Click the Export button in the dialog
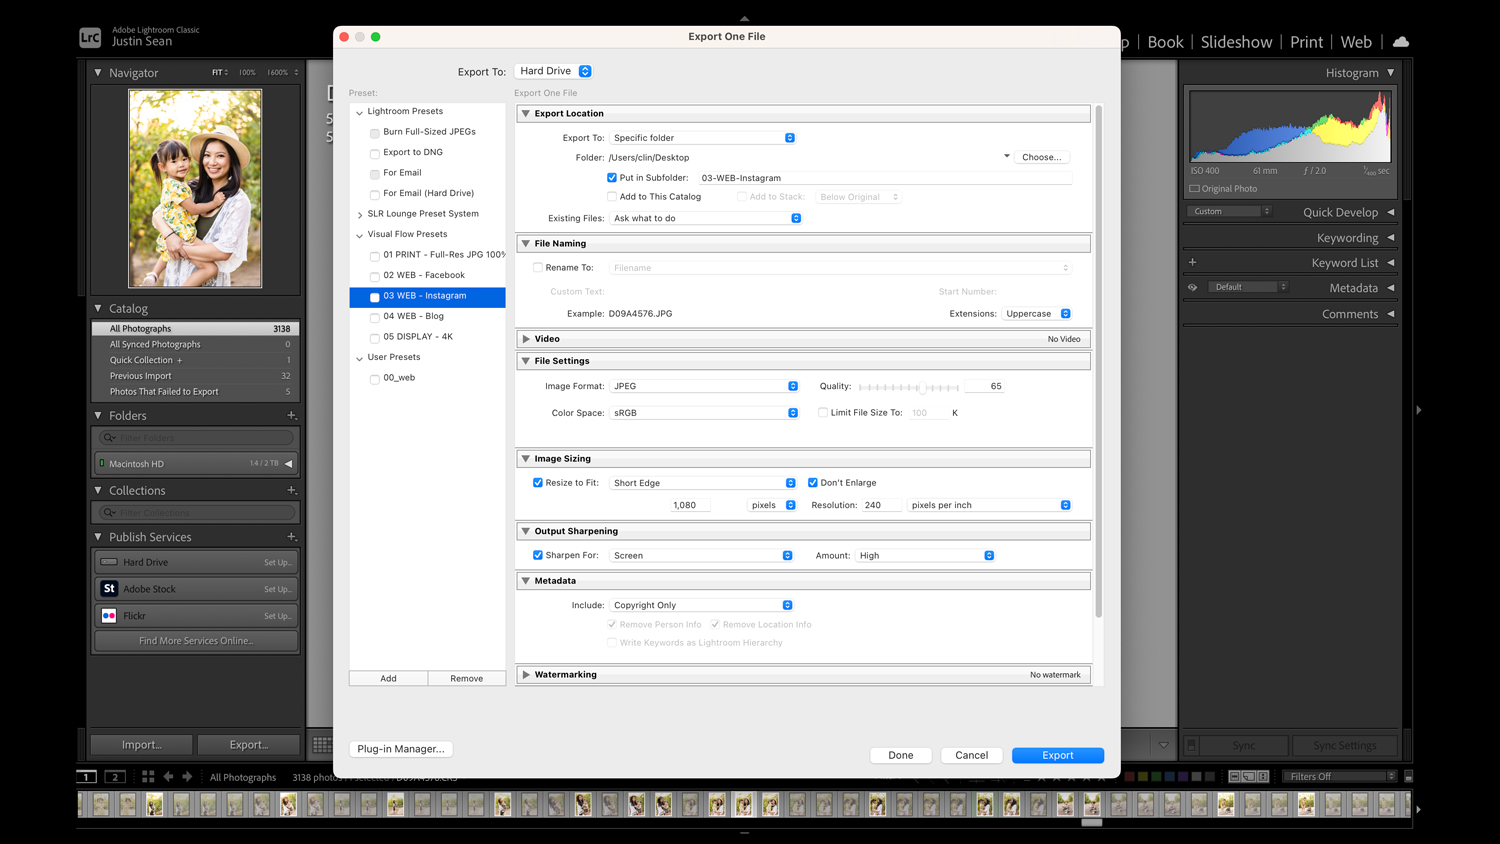Viewport: 1500px width, 844px height. [1057, 754]
